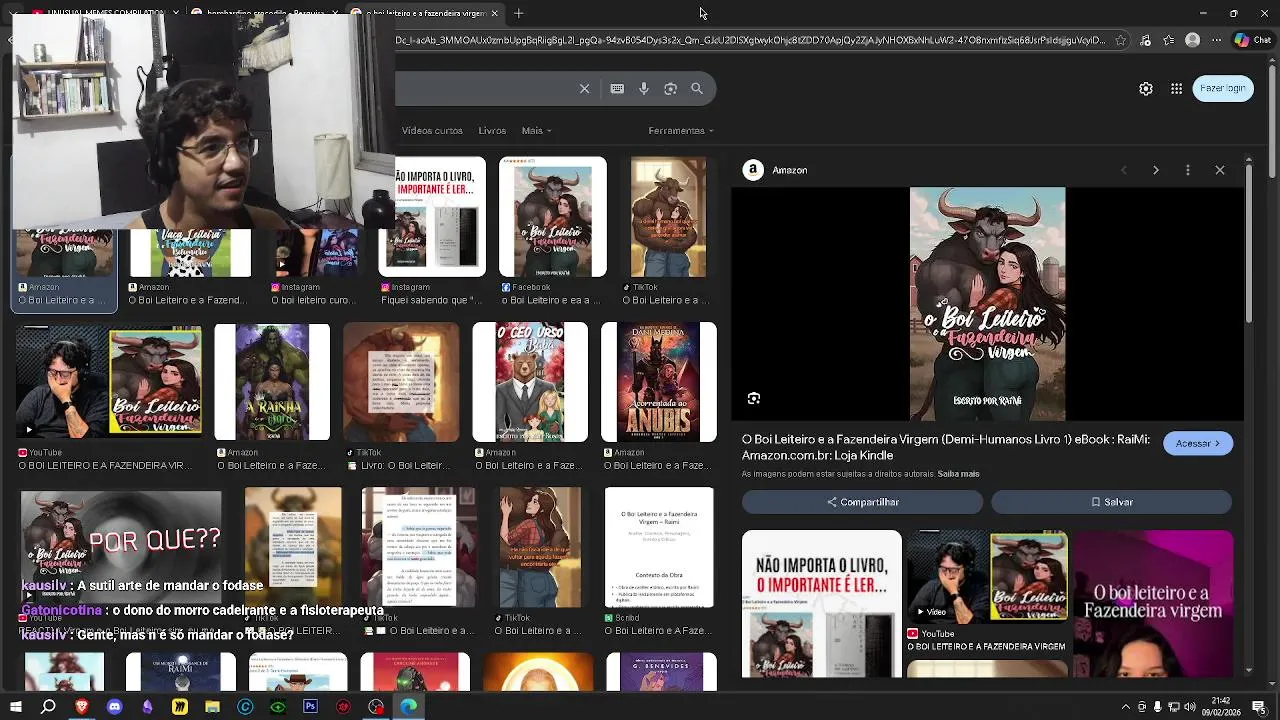The width and height of the screenshot is (1280, 720).
Task: Open O CEO Urso book thumbnail
Action: click(530, 381)
